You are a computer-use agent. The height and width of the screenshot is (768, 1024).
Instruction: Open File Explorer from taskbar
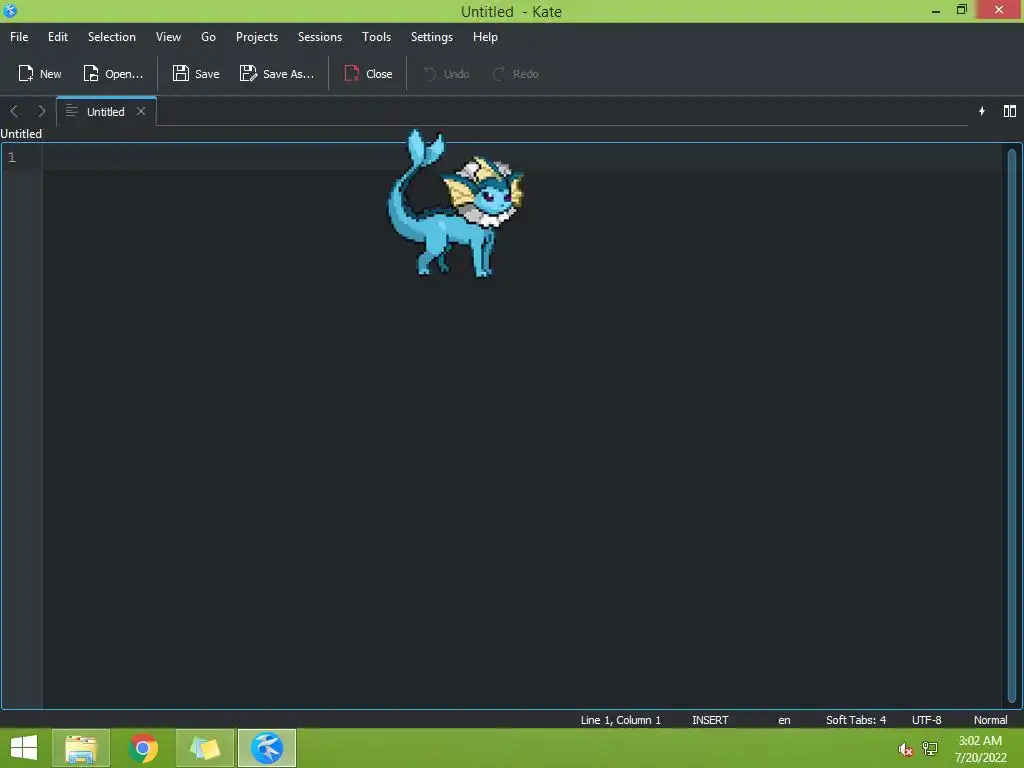[81, 748]
